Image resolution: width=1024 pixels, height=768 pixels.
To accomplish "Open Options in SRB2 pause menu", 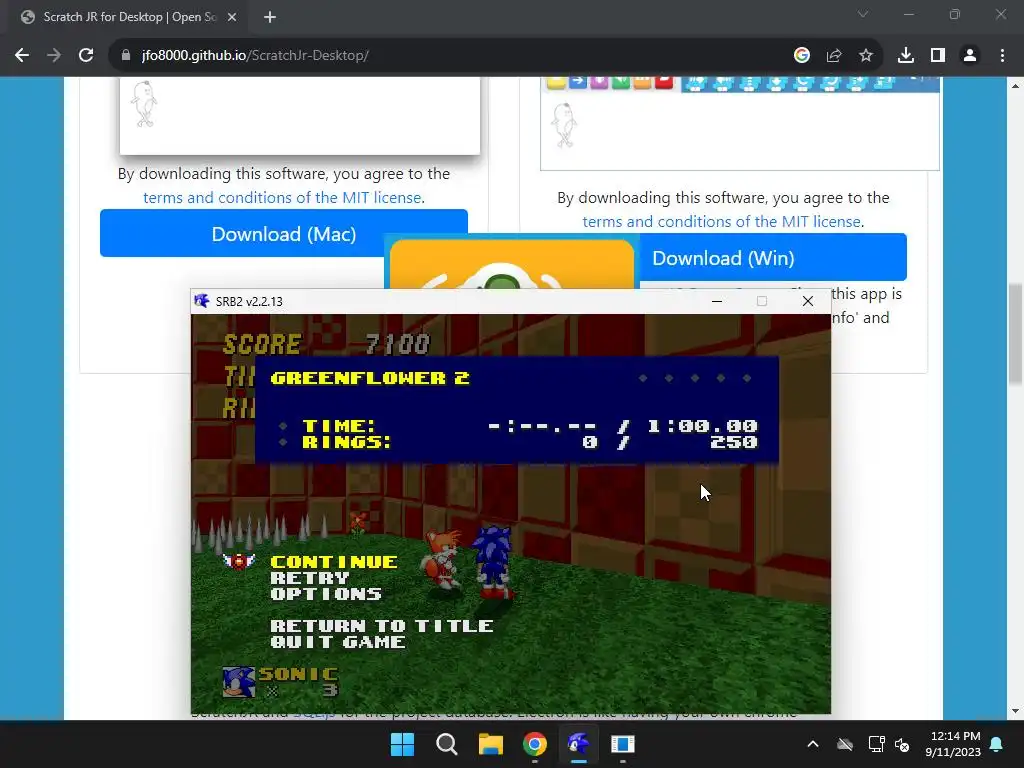I will (x=326, y=594).
